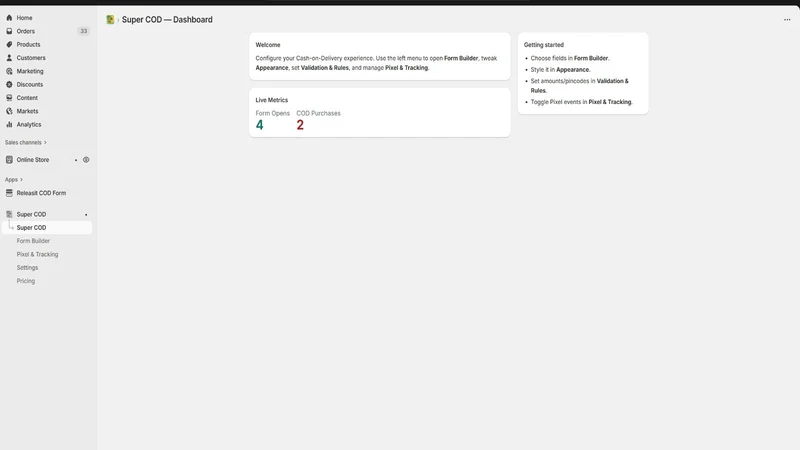Screen dimensions: 800x450
Task: Click 'Style it in Appearance' bullet
Action: pyautogui.click(x=560, y=69)
